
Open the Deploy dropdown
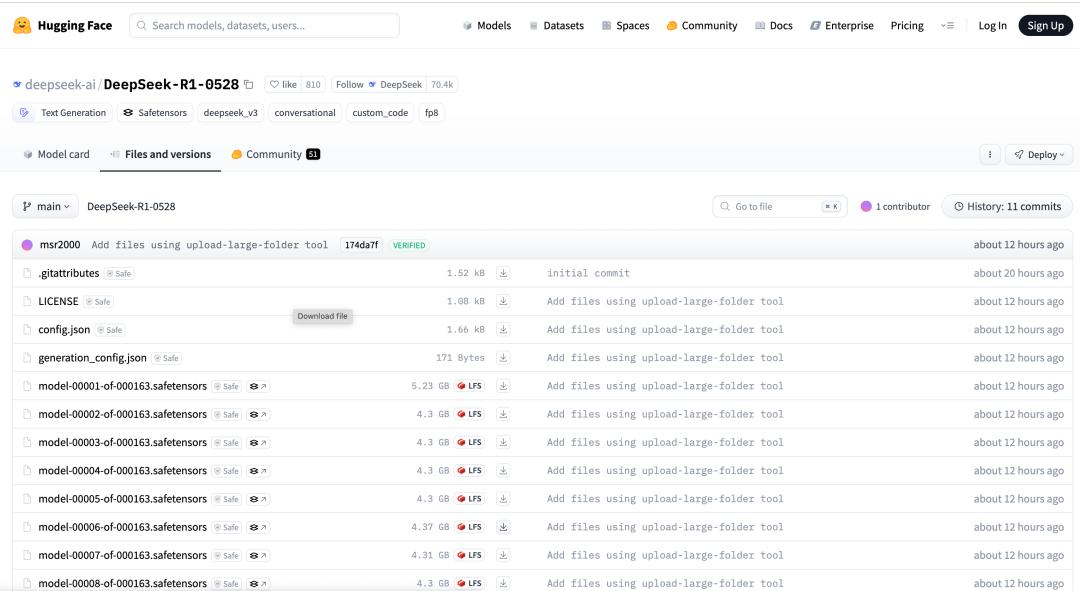click(x=1039, y=154)
